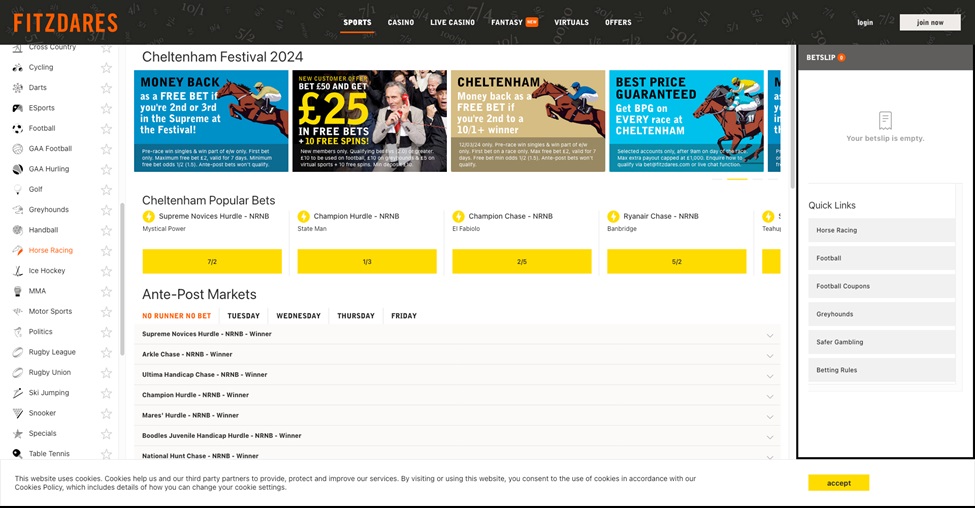The height and width of the screenshot is (508, 975).
Task: Switch to the Wednesday ante-post tab
Action: coord(298,316)
